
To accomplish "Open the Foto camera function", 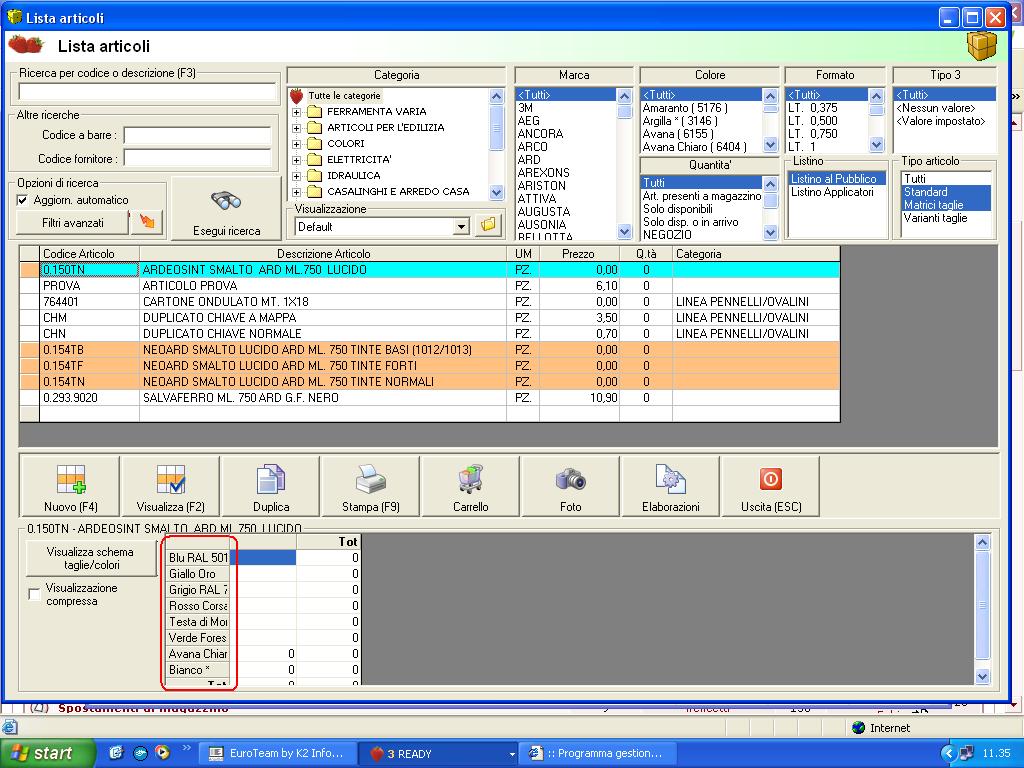I will tap(571, 487).
